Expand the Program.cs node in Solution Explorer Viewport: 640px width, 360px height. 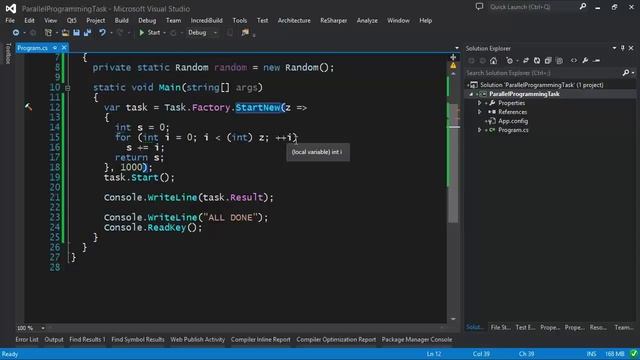pos(480,130)
